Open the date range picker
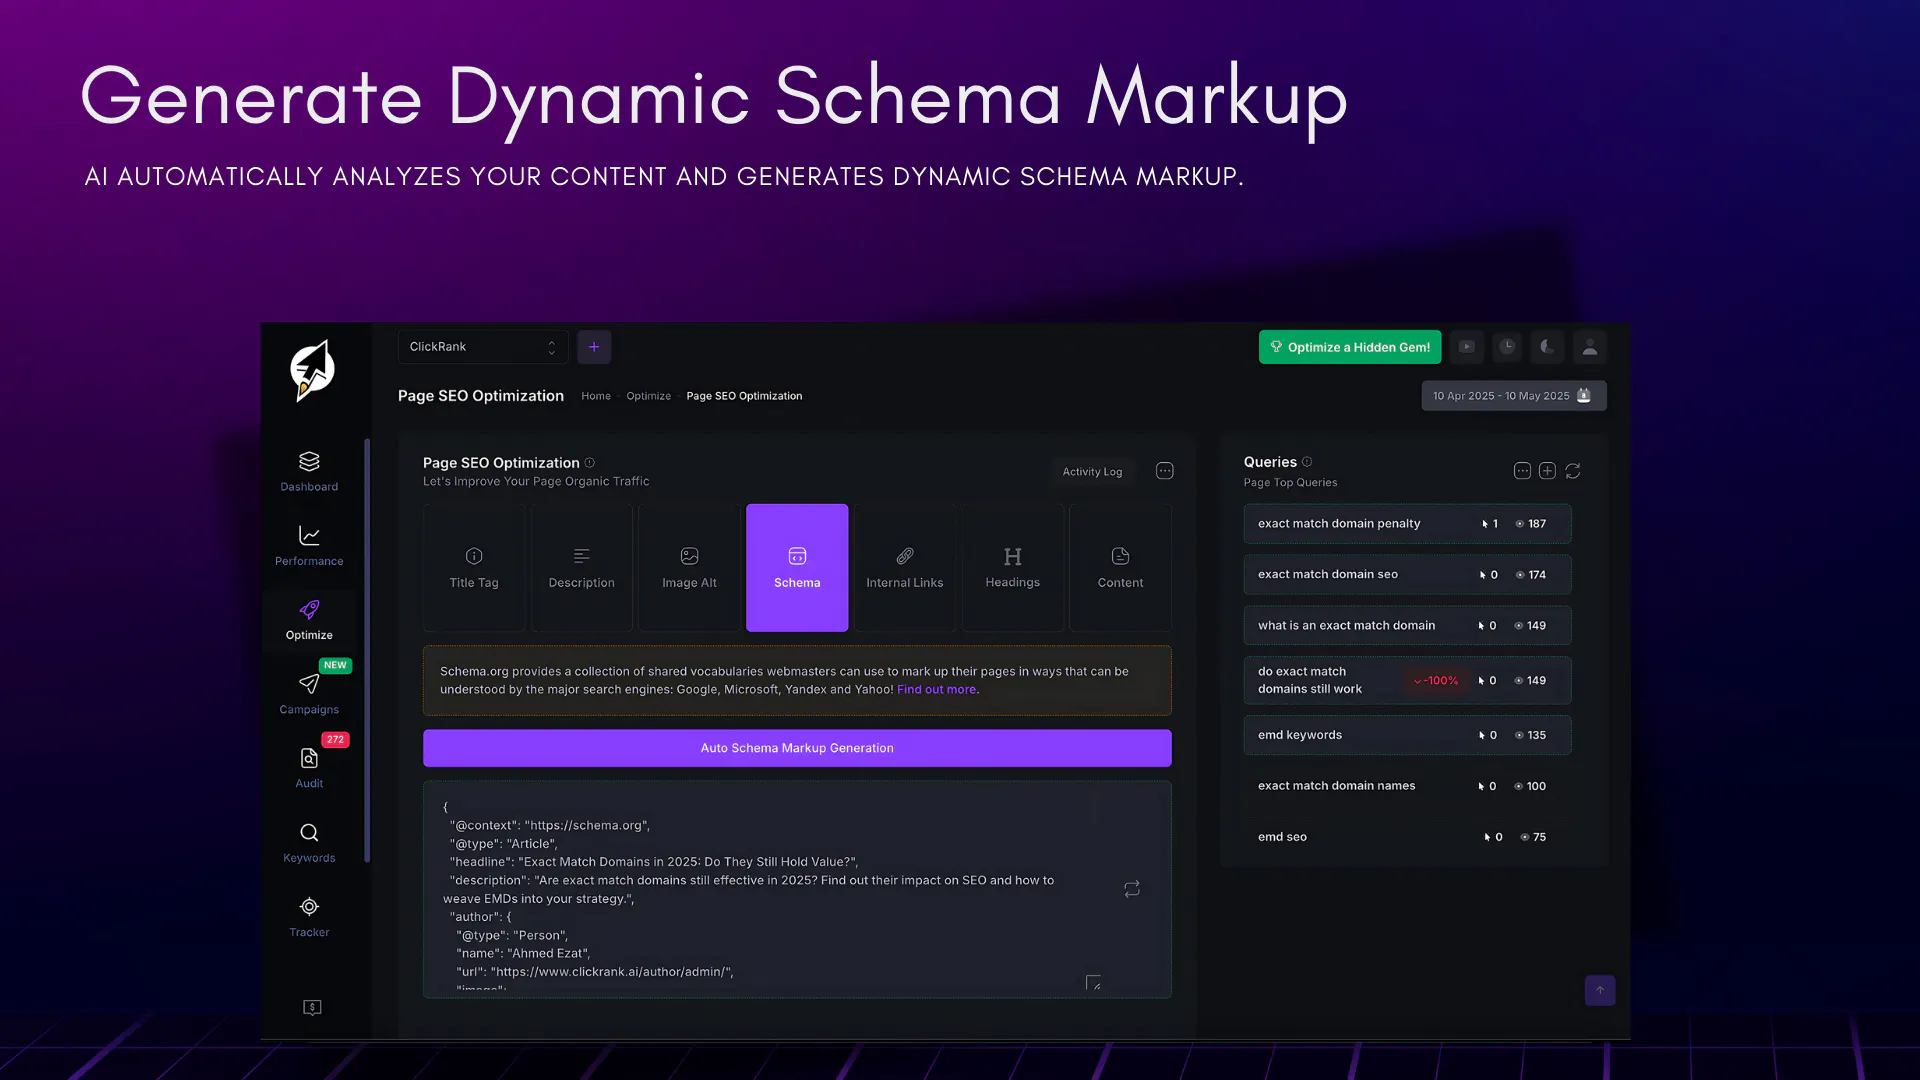Screen dimensions: 1920x1080 click(x=1514, y=396)
